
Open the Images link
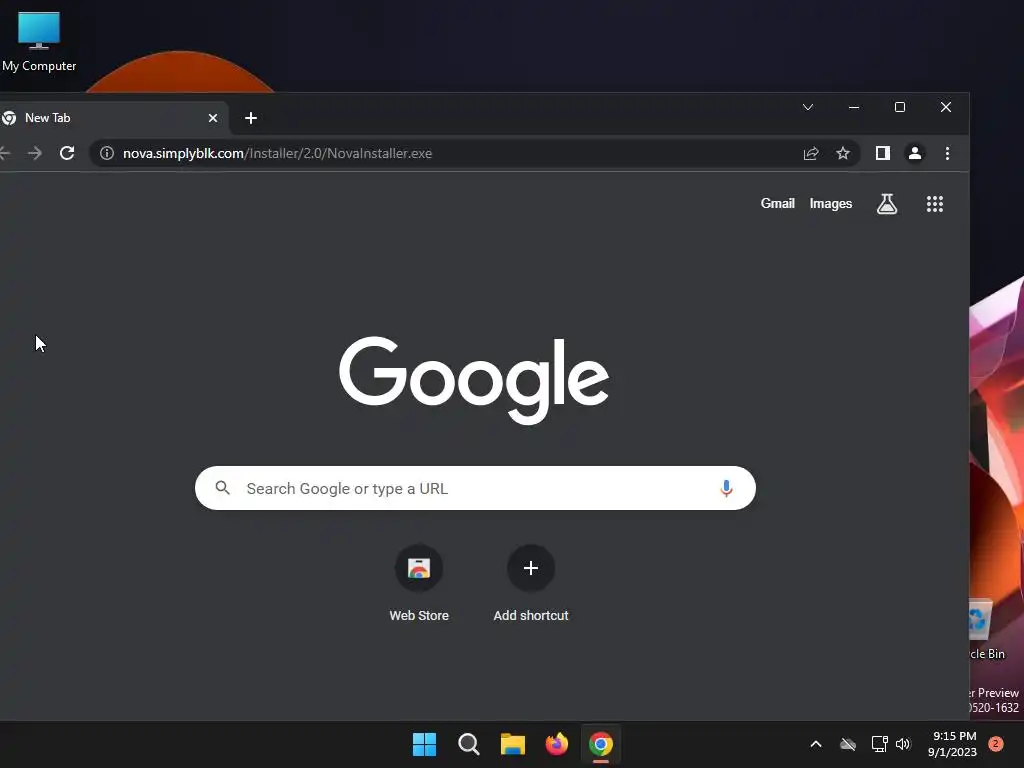[831, 204]
